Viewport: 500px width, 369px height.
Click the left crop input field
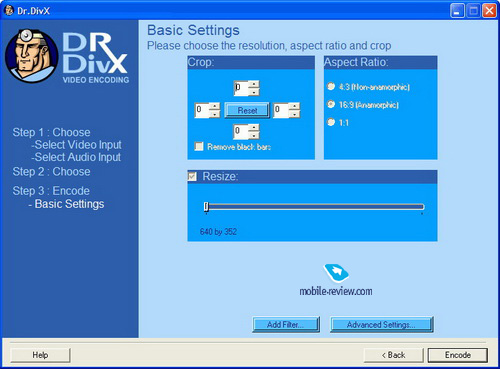pos(202,110)
